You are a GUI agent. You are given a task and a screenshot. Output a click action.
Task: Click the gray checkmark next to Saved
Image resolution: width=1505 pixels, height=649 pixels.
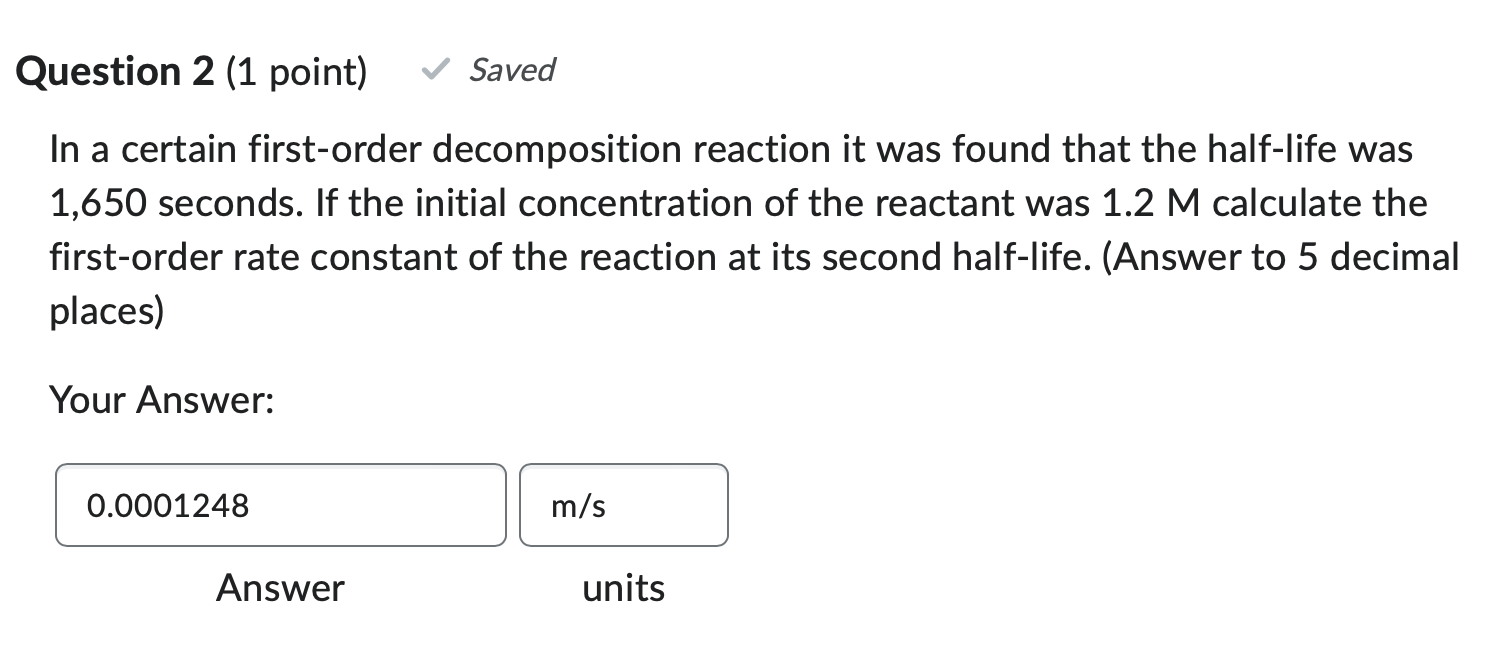pyautogui.click(x=434, y=70)
